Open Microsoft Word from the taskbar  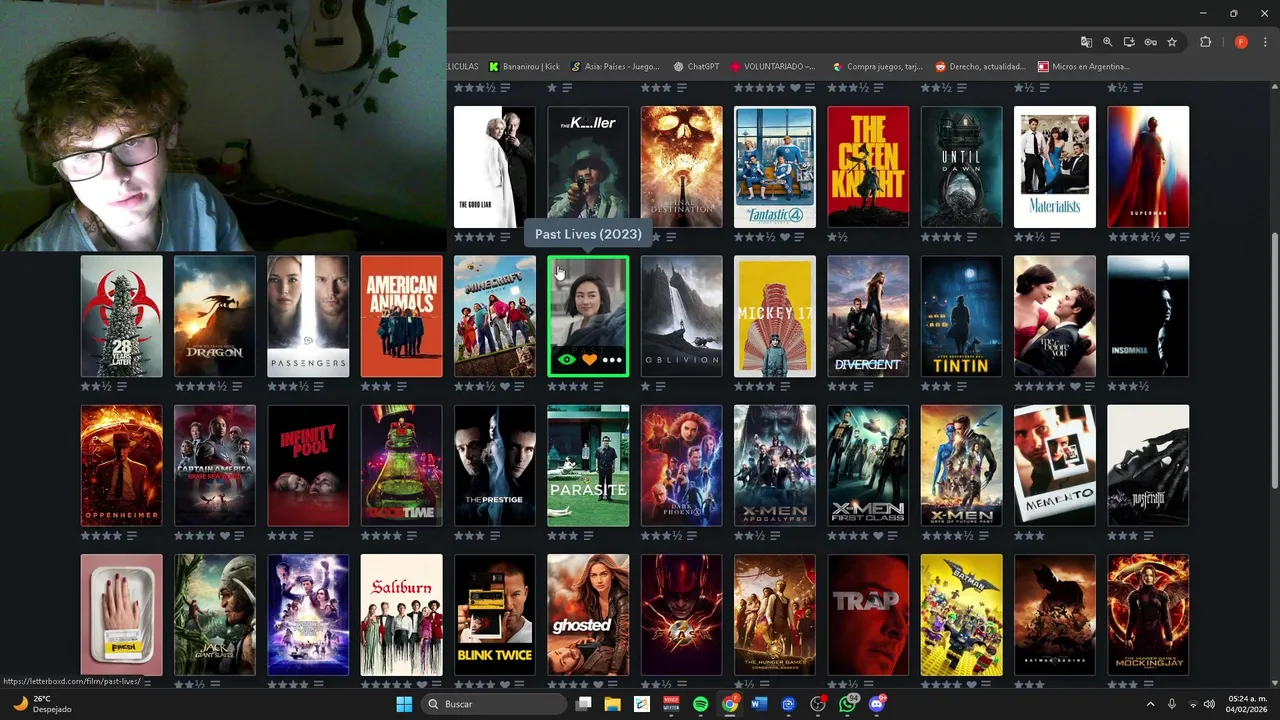tap(758, 704)
